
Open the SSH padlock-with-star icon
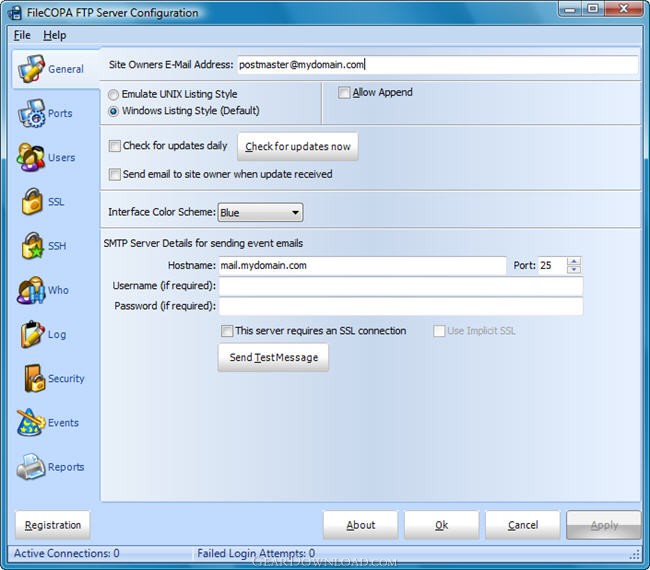(32, 246)
